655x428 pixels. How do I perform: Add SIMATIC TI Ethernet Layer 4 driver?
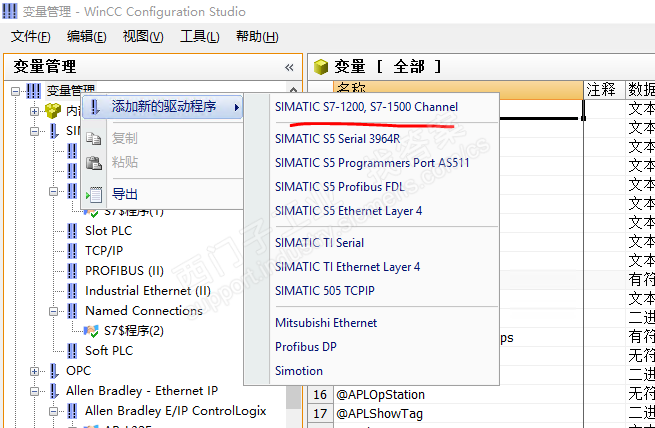click(348, 267)
